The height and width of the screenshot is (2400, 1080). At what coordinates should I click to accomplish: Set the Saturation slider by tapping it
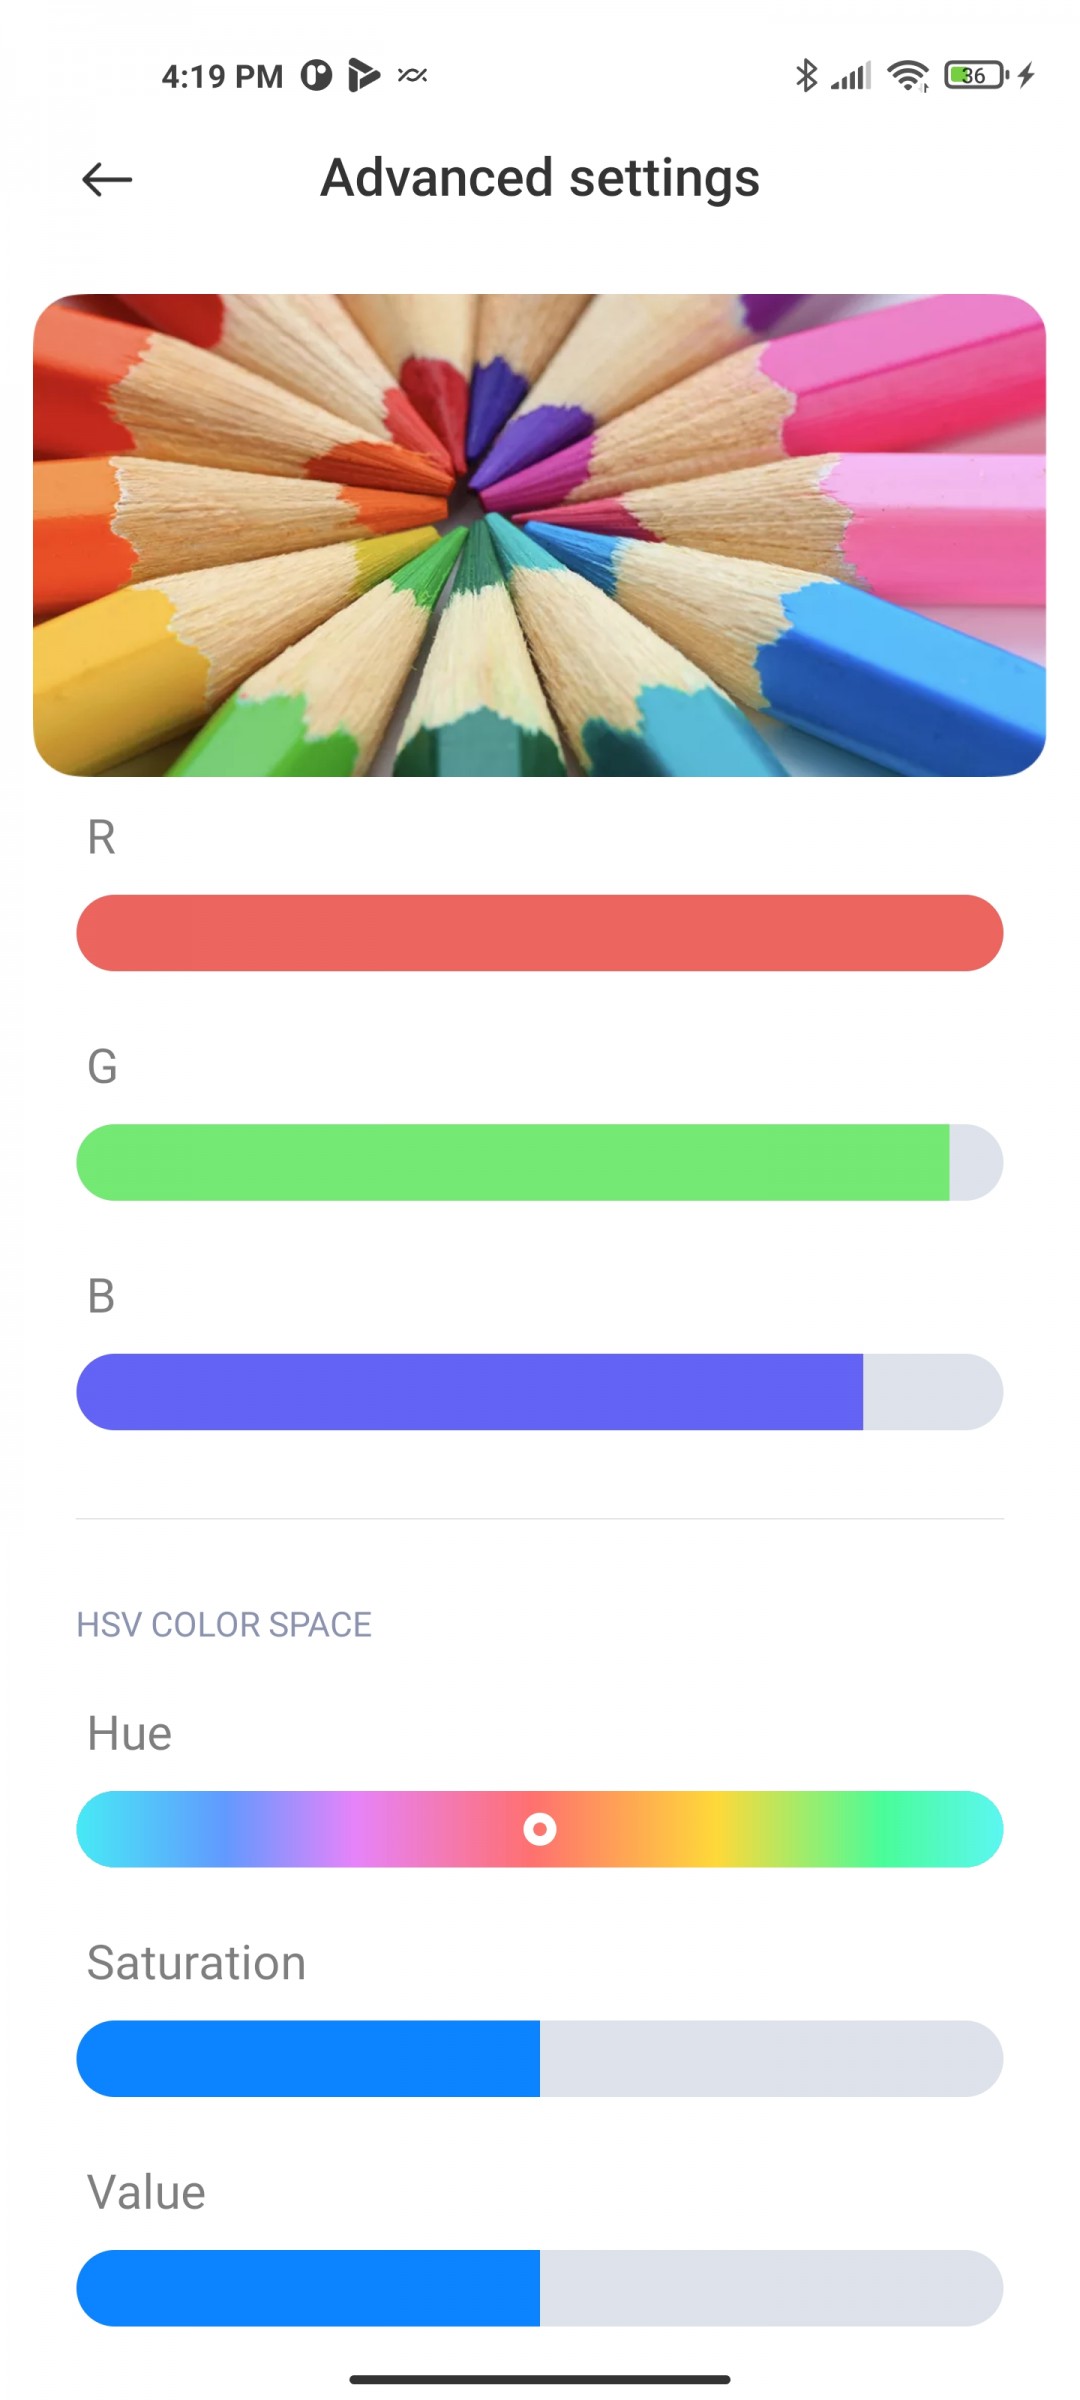[x=540, y=2058]
